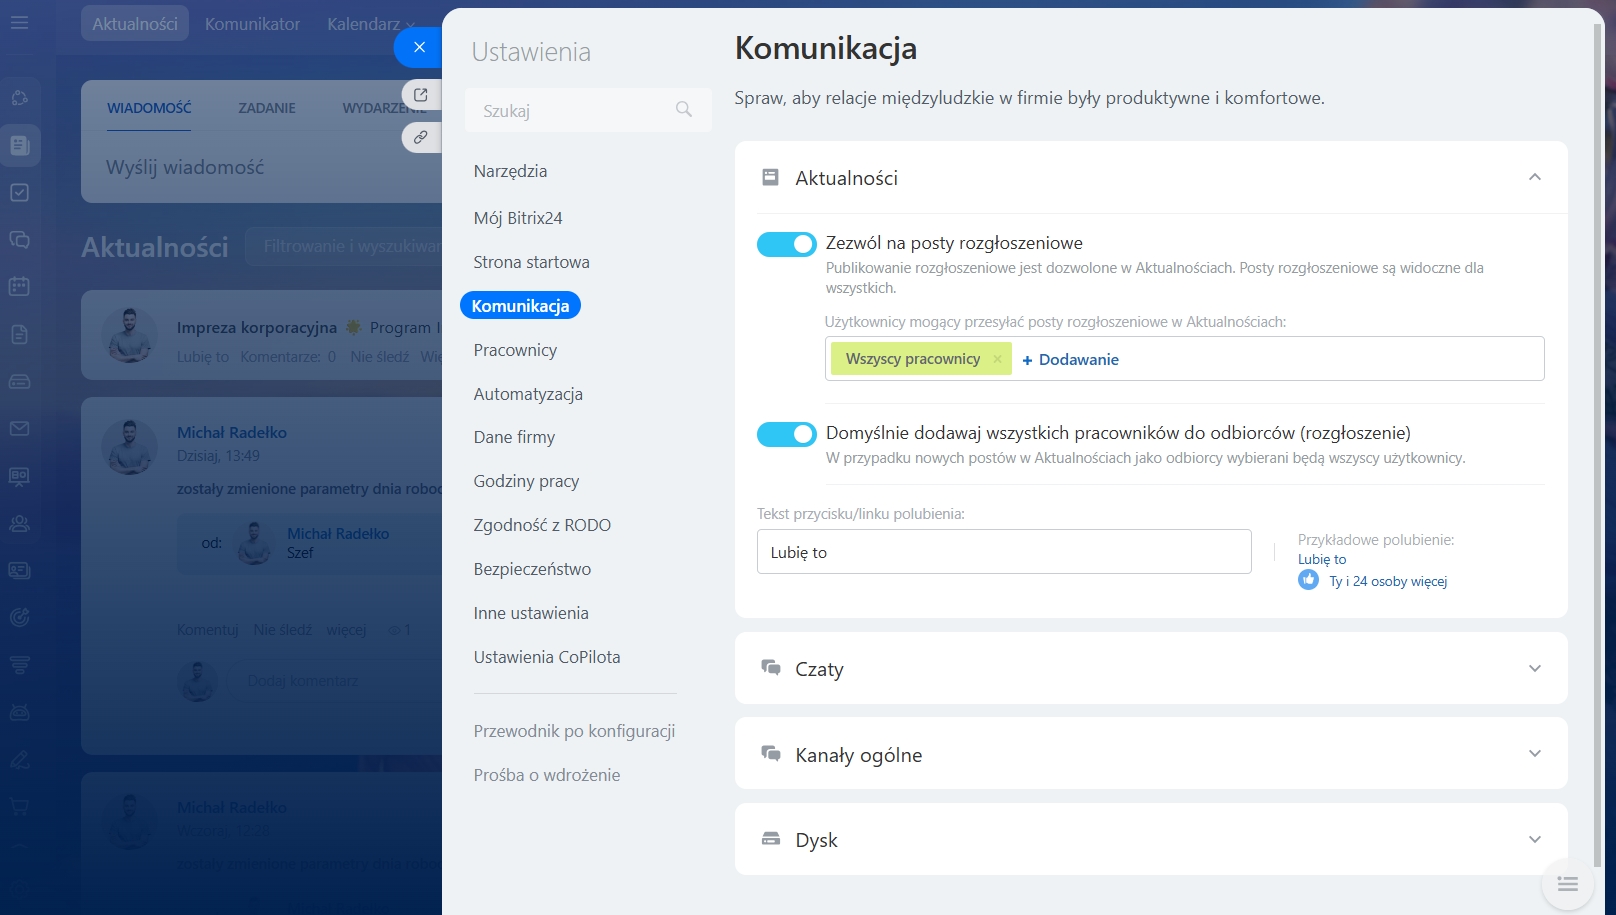The image size is (1616, 915).
Task: Click the Szukaj settings search field
Action: (588, 110)
